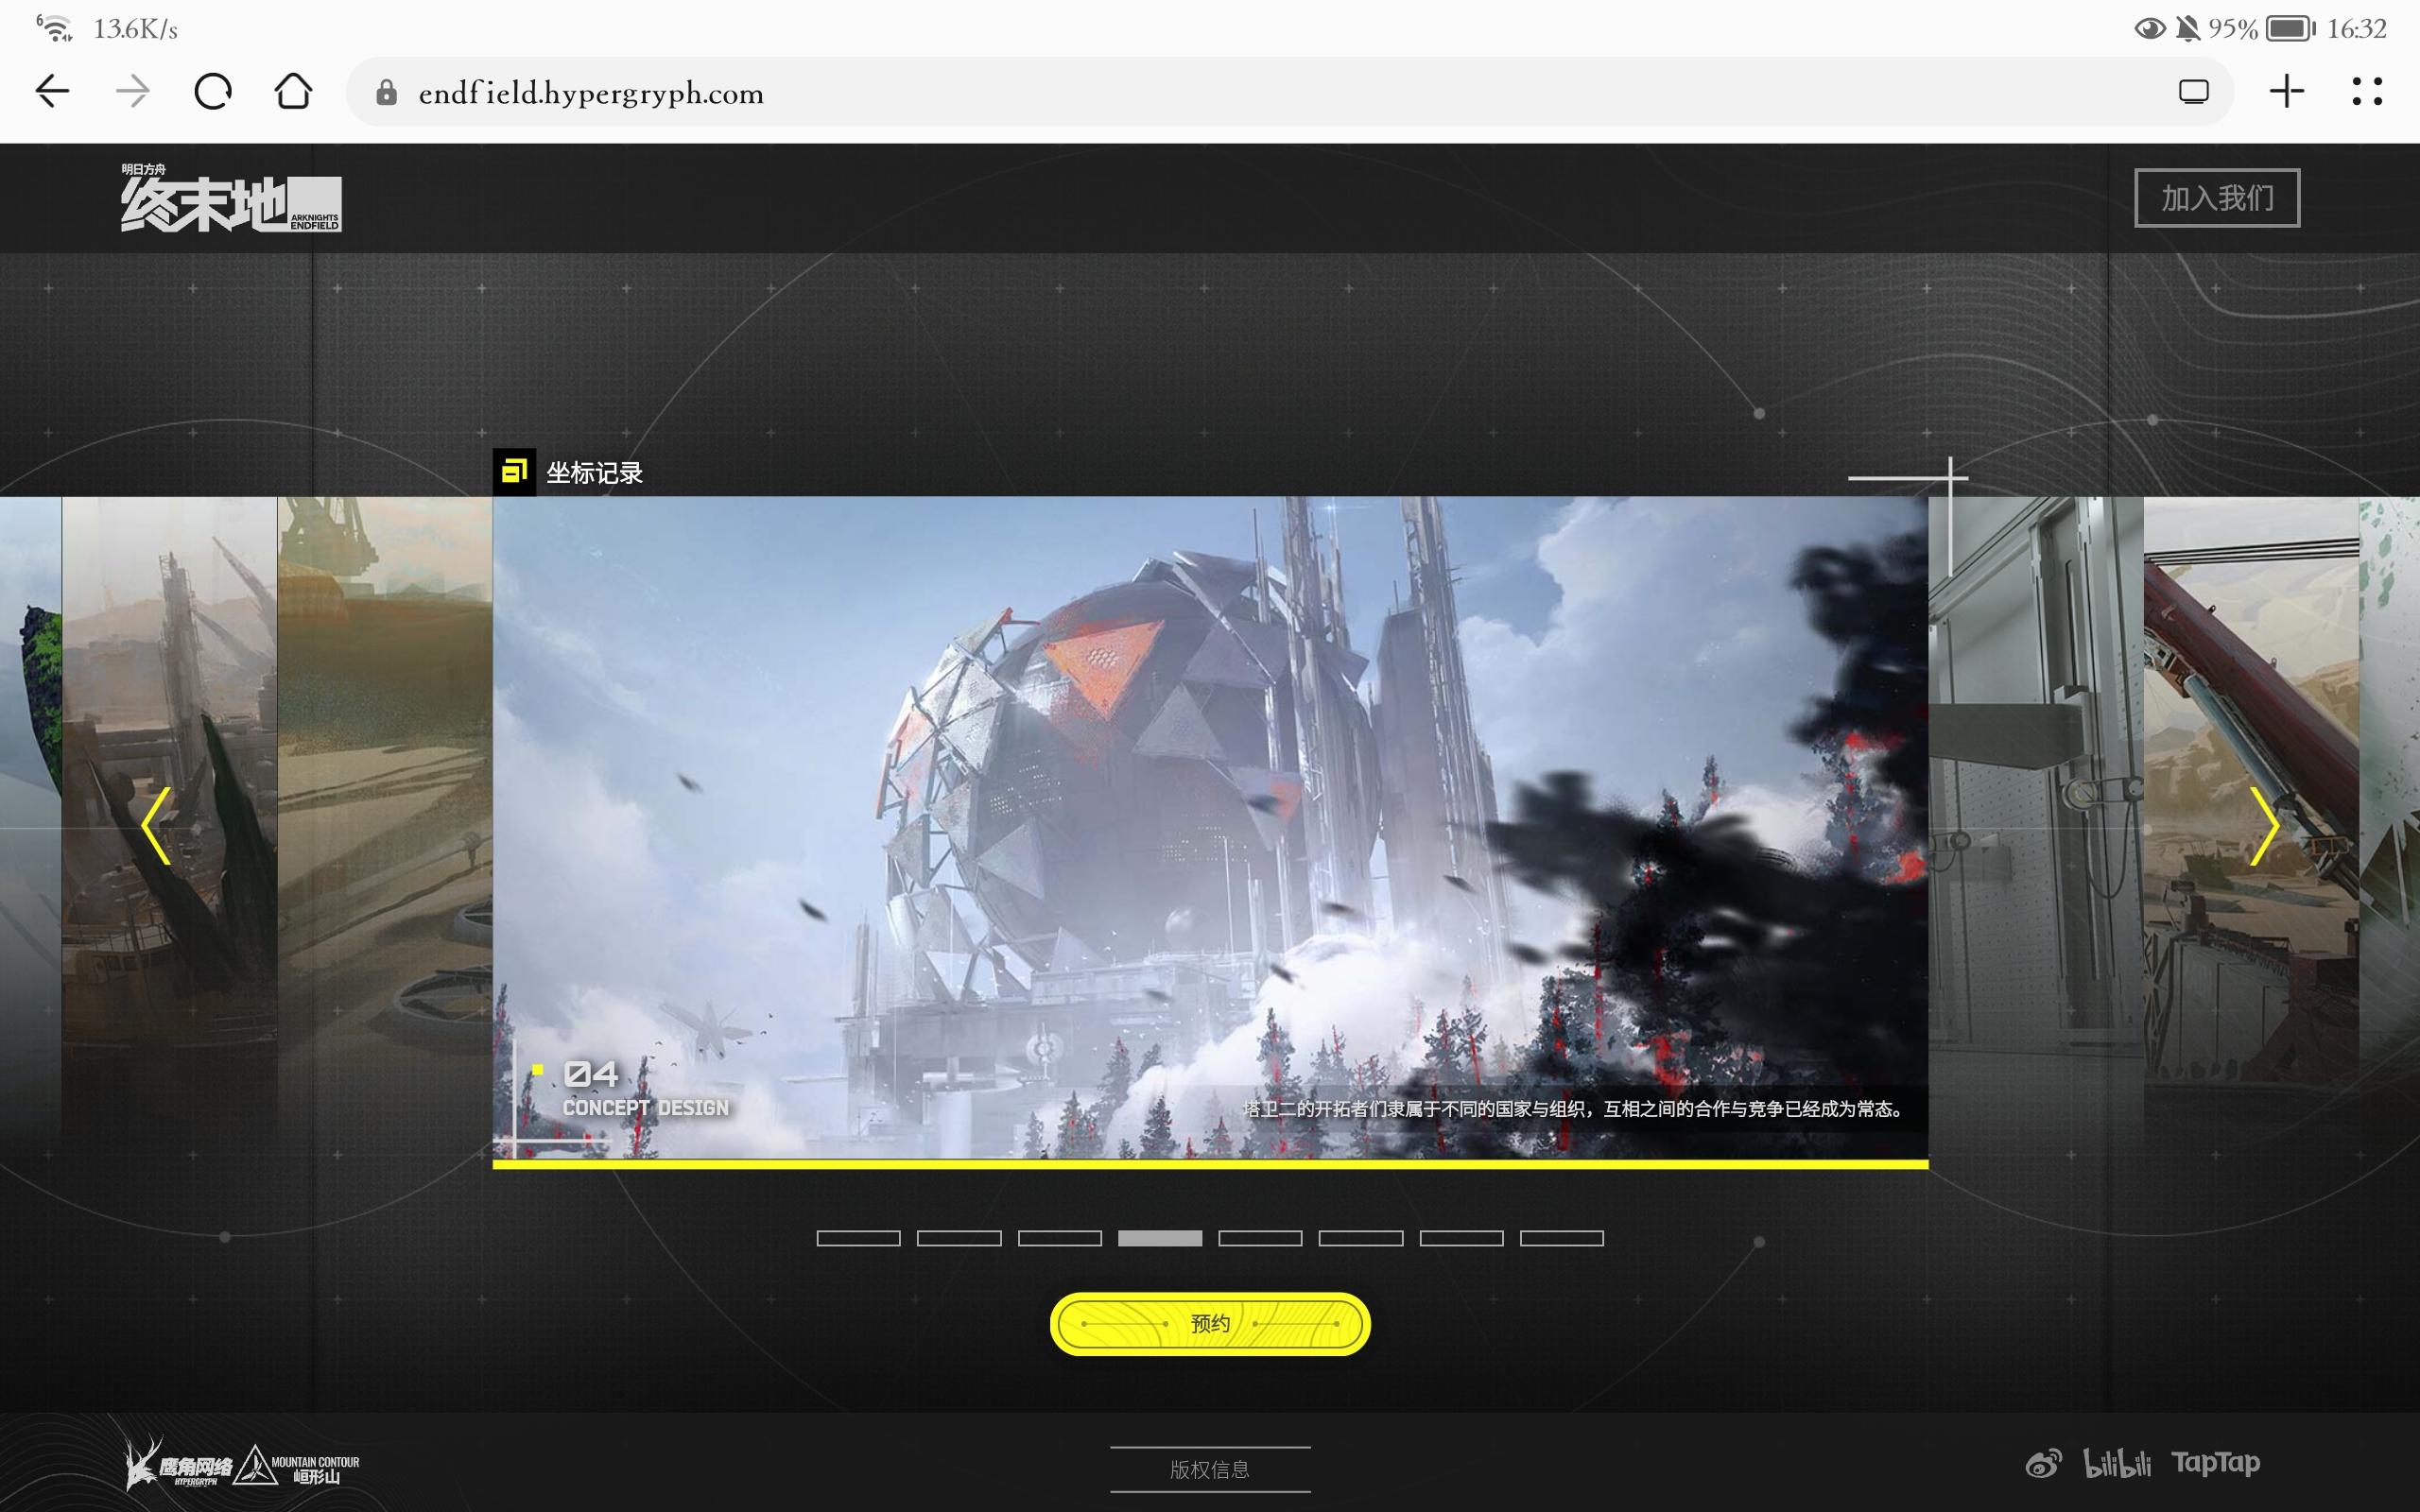Open the 版权信息 copyright link
Screen dimensions: 2420x1512
pos(1210,1469)
